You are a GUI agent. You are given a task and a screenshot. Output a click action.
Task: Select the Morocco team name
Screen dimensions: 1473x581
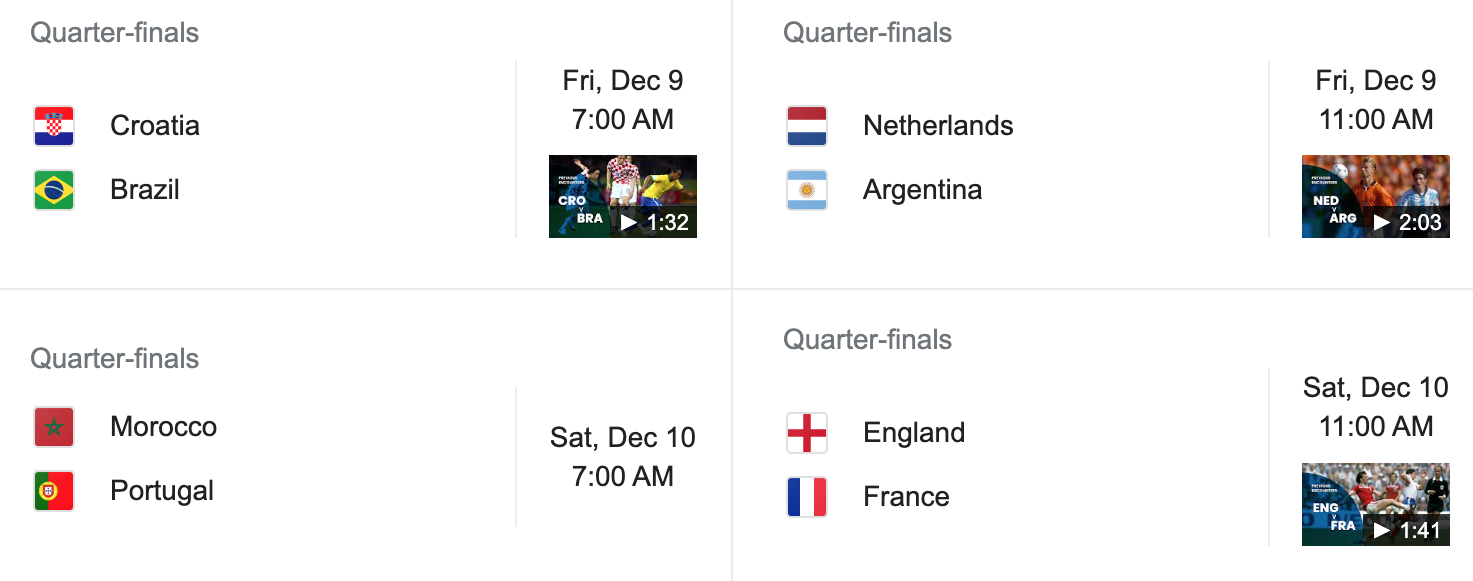pos(163,427)
